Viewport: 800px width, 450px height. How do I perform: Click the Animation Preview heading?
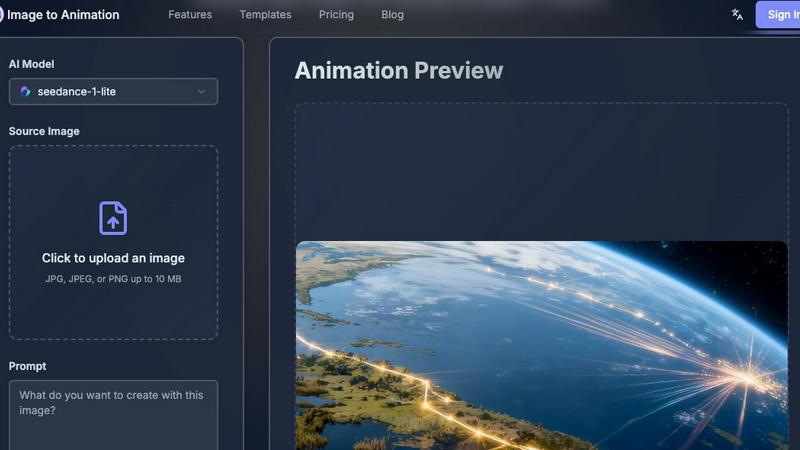(398, 70)
